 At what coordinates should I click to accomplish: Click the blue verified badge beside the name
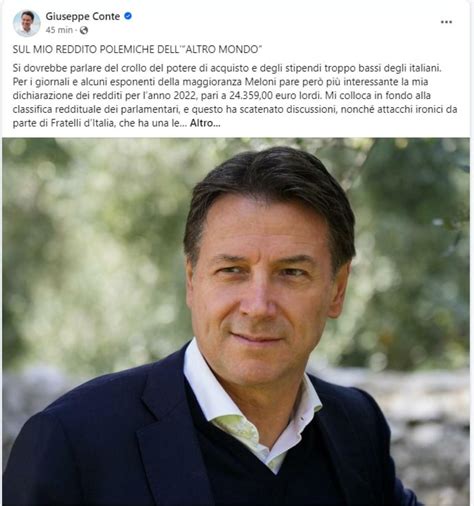128,16
